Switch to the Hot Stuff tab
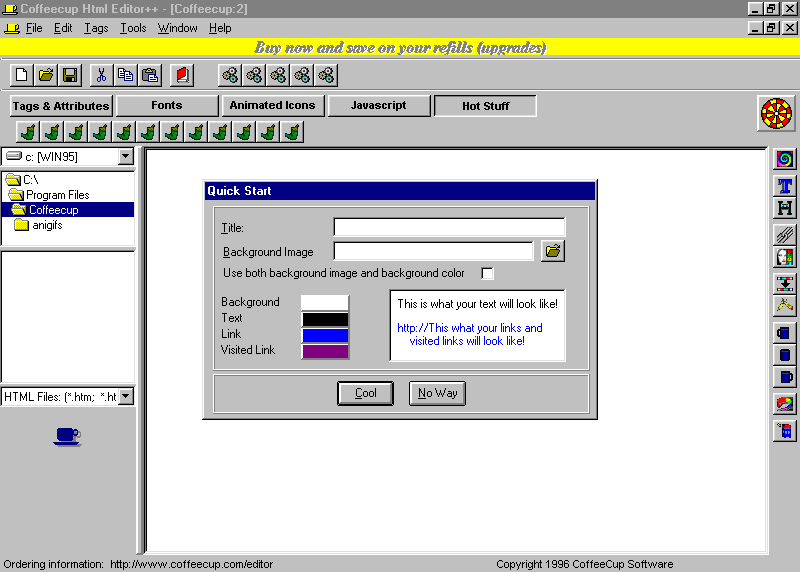 coord(485,106)
